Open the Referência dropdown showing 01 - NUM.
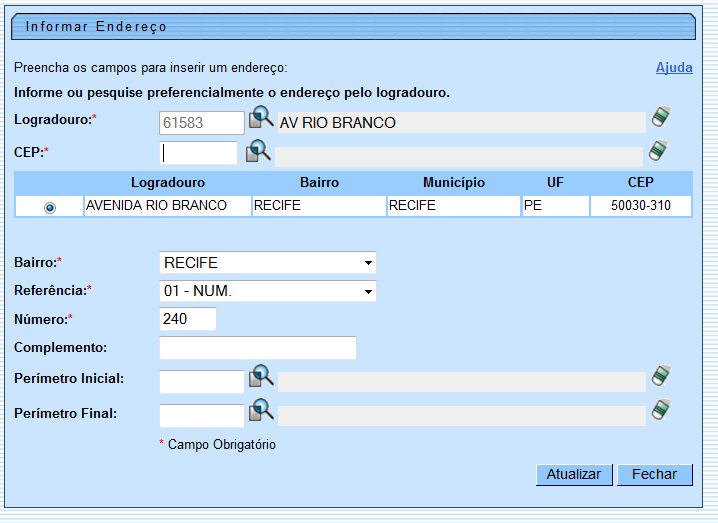This screenshot has width=718, height=523. tap(268, 291)
